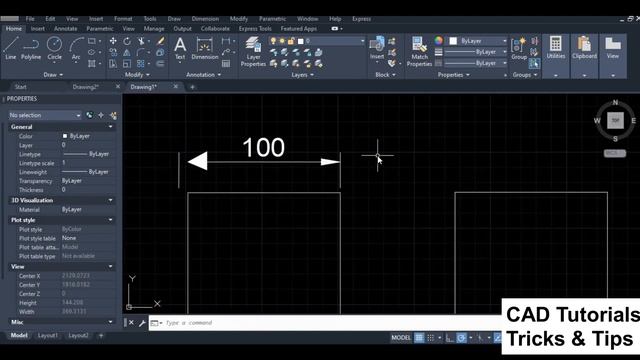Screen dimensions: 640x360
Task: Click the ribbon object color wheel icon
Action: (x=438, y=40)
